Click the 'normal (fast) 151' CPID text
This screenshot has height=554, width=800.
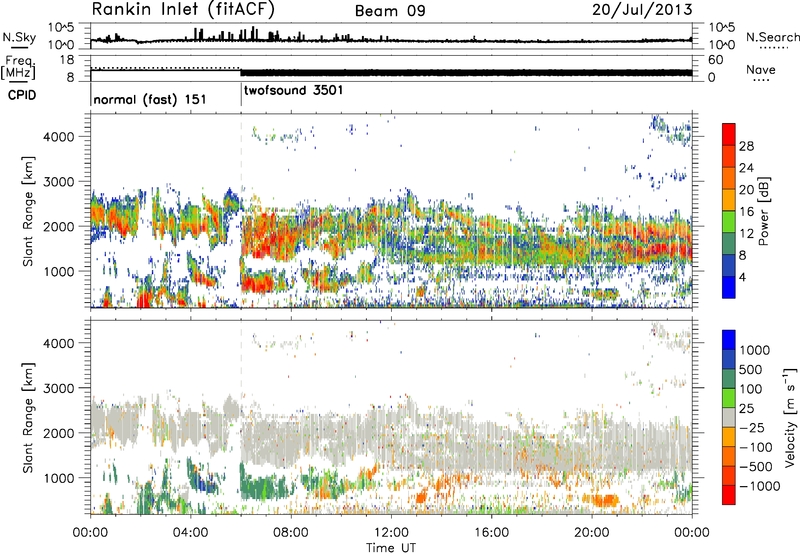pos(150,99)
